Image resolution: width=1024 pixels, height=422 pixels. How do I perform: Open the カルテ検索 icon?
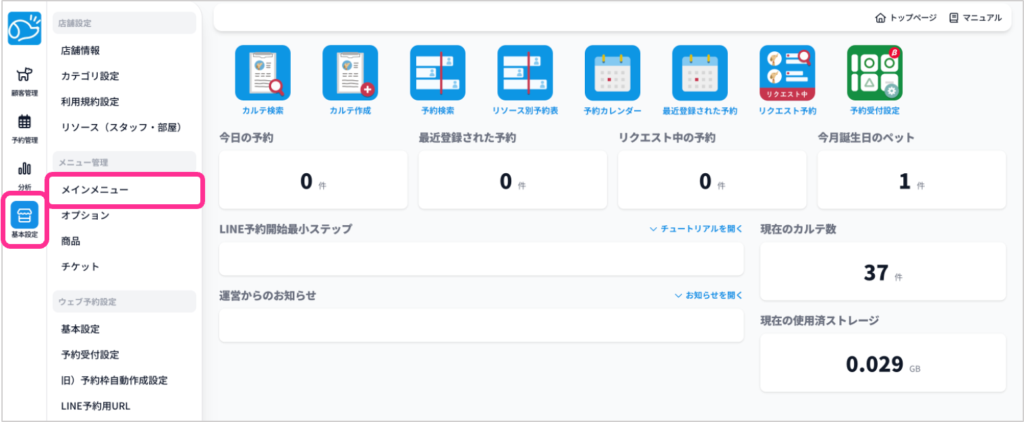(x=262, y=73)
